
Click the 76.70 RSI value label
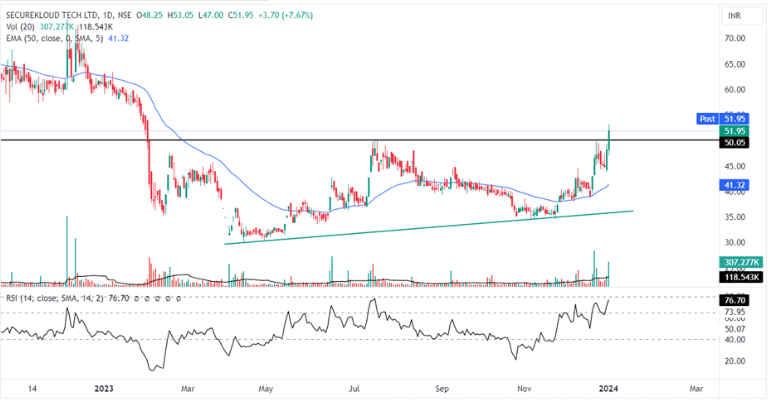pyautogui.click(x=735, y=300)
